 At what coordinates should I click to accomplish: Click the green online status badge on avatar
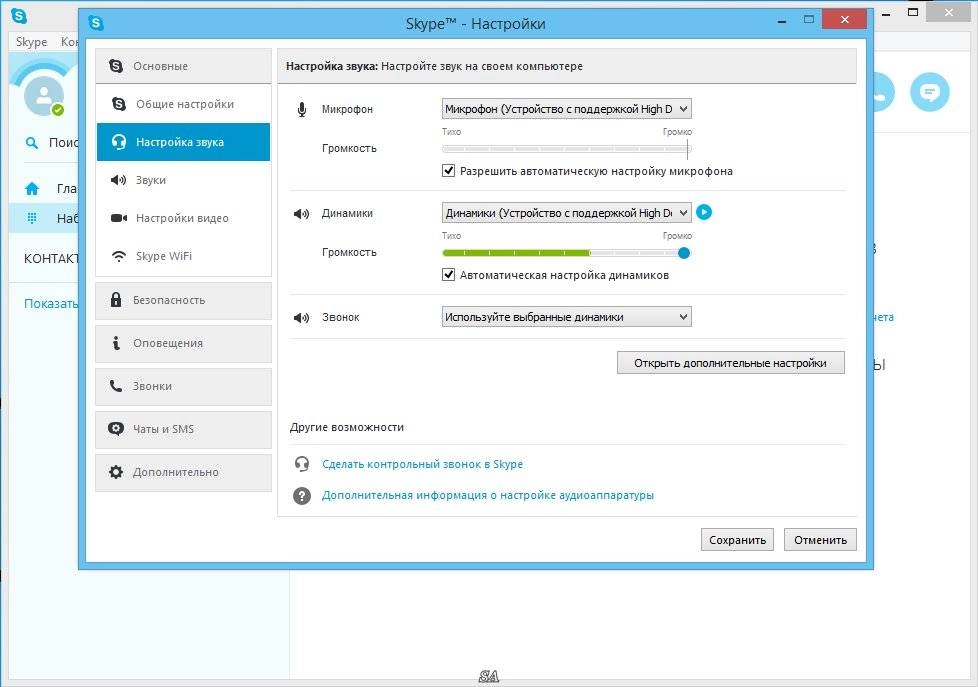tap(58, 110)
